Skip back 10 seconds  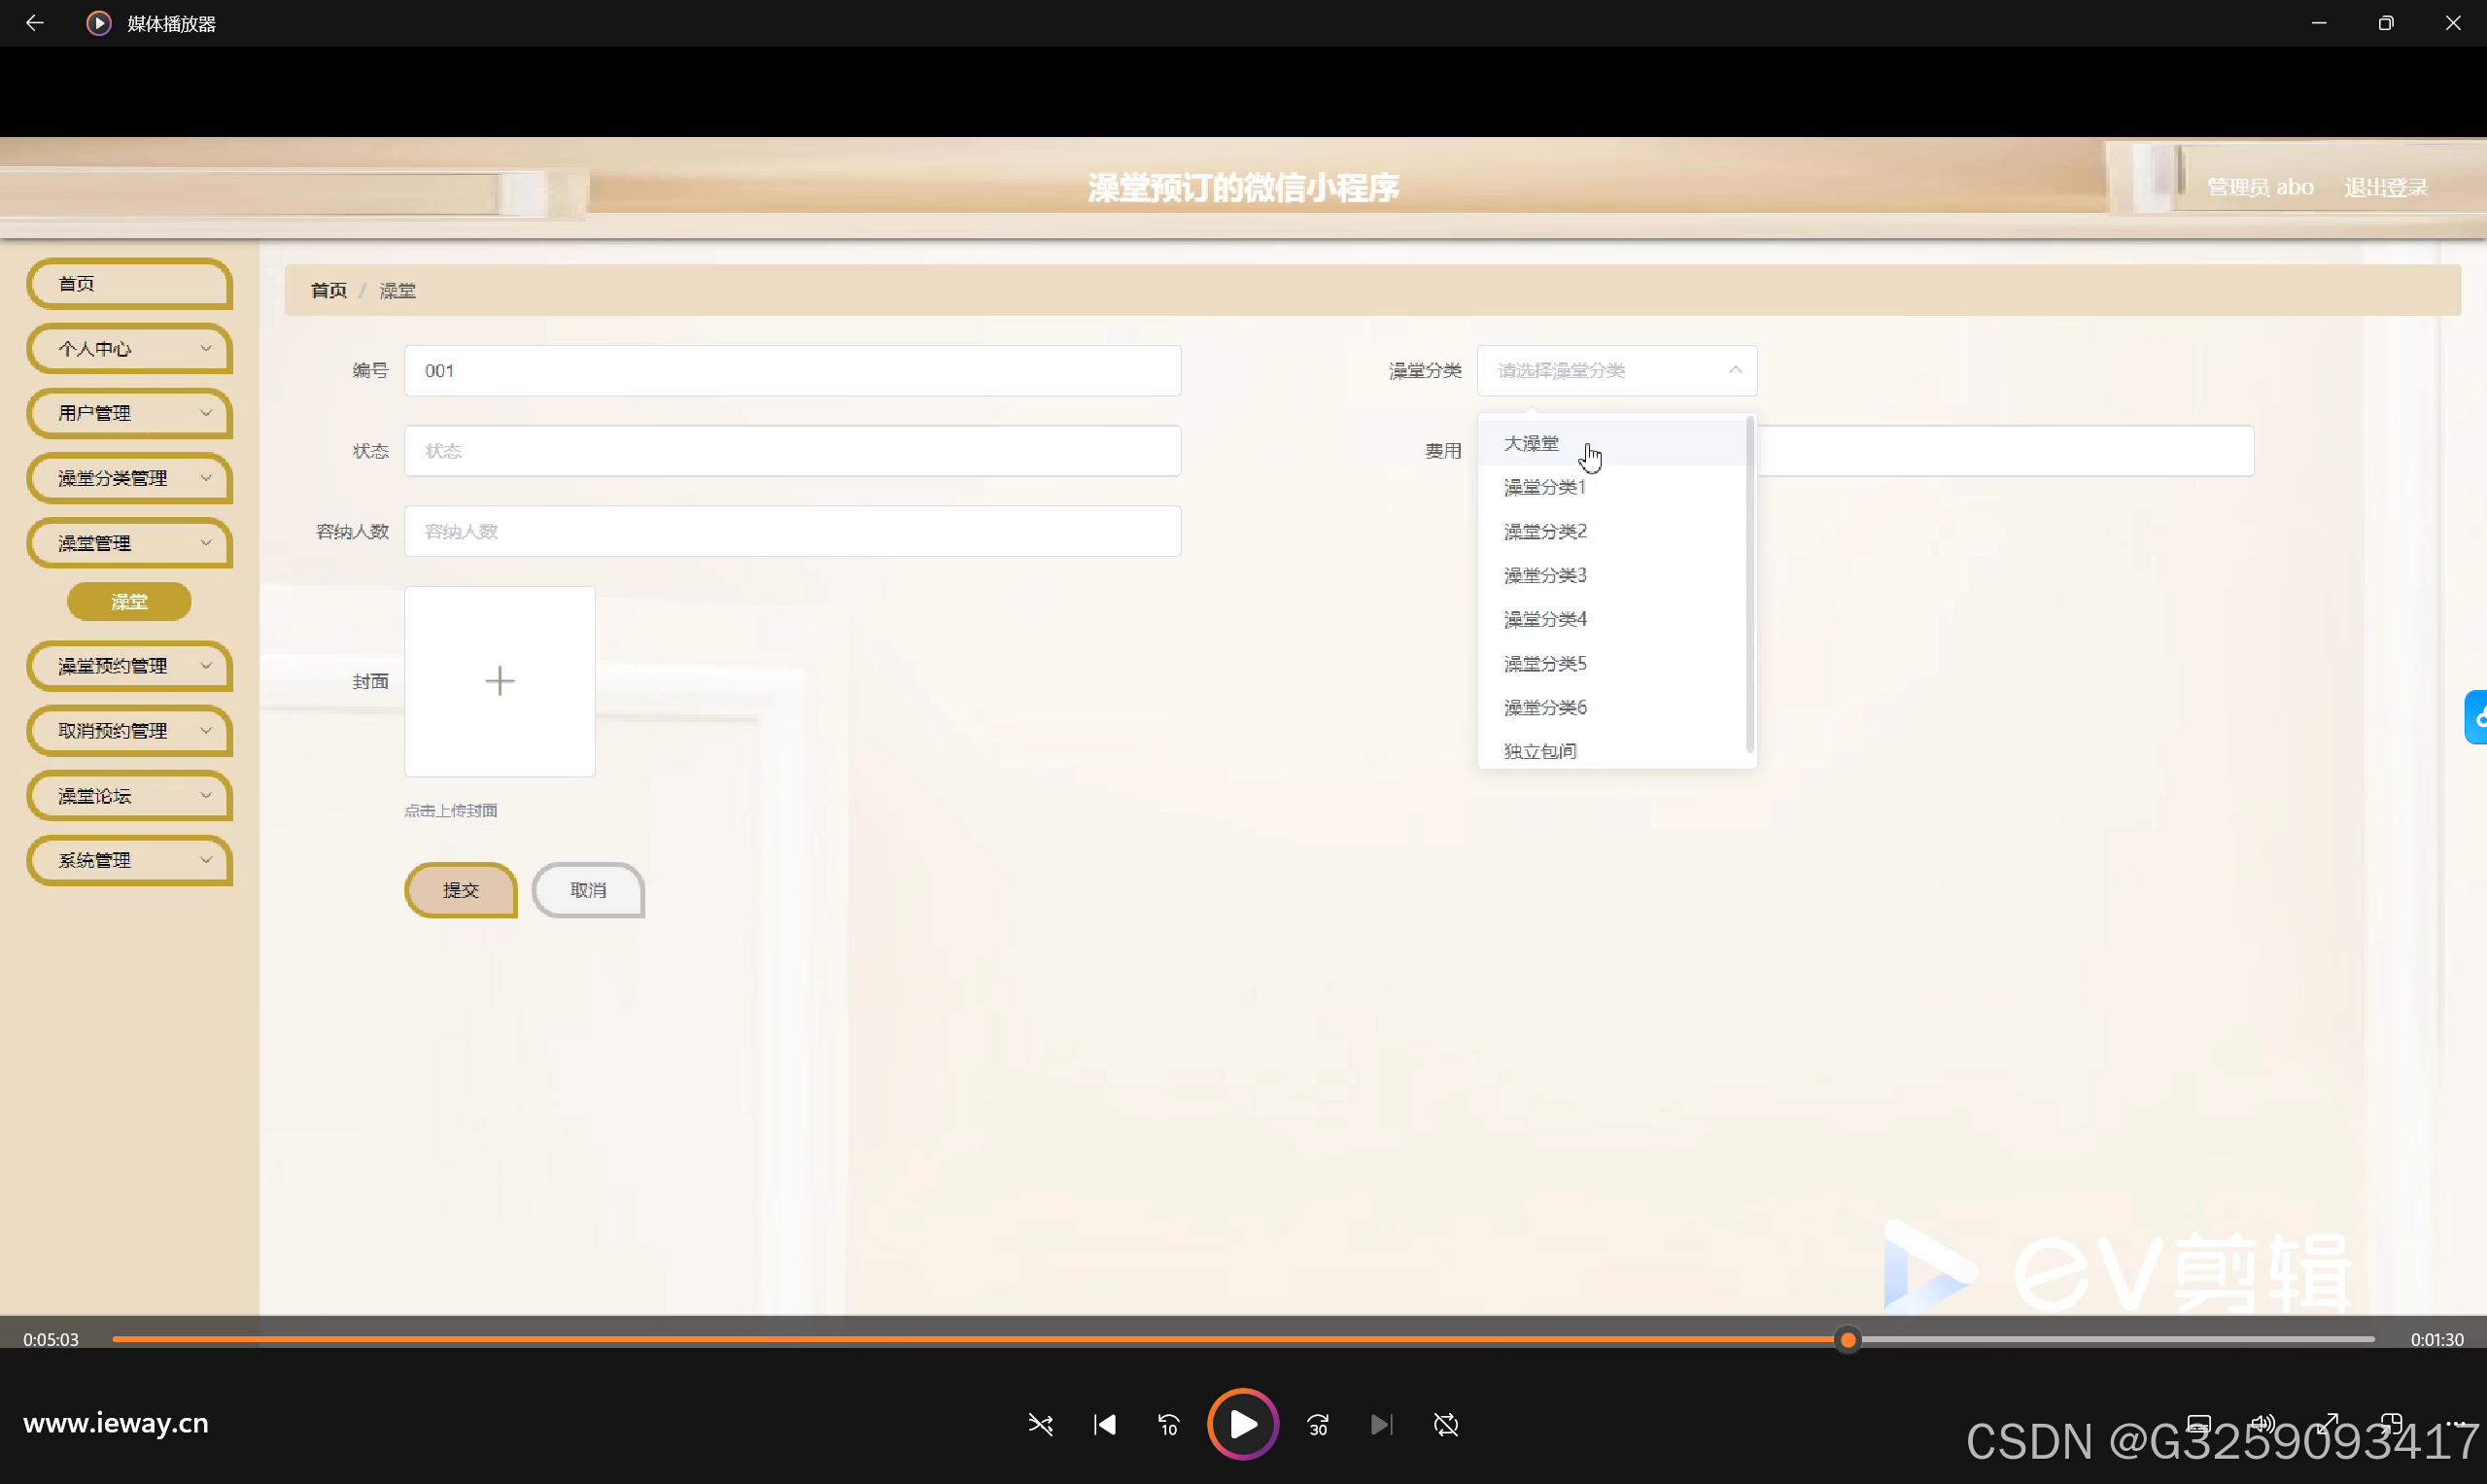click(1168, 1424)
